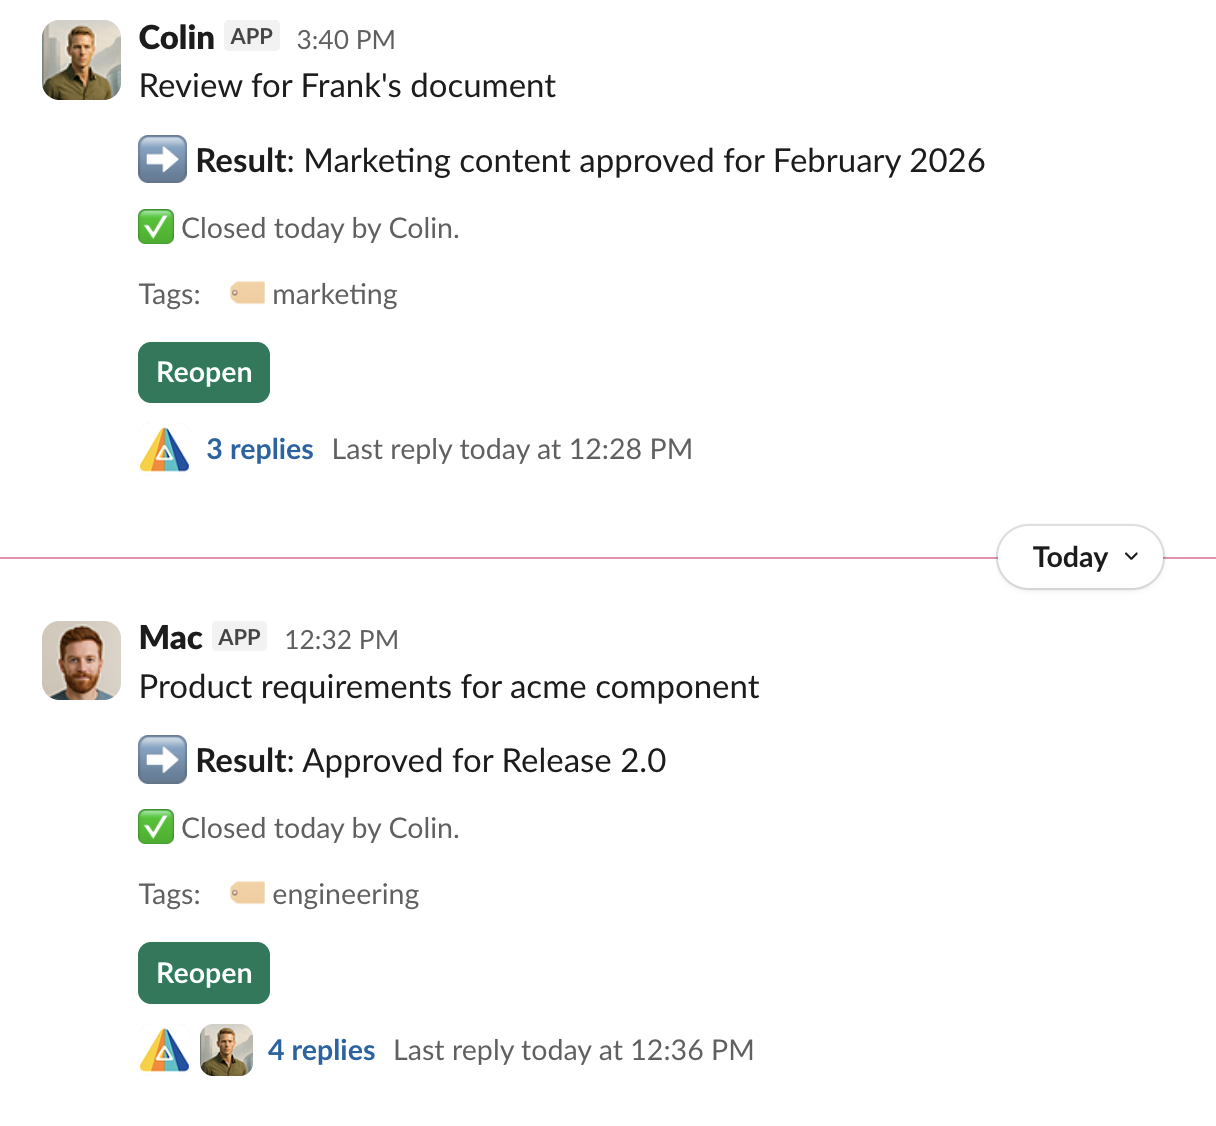The height and width of the screenshot is (1126, 1216).
Task: Click the marketing tag label icon
Action: tap(247, 293)
